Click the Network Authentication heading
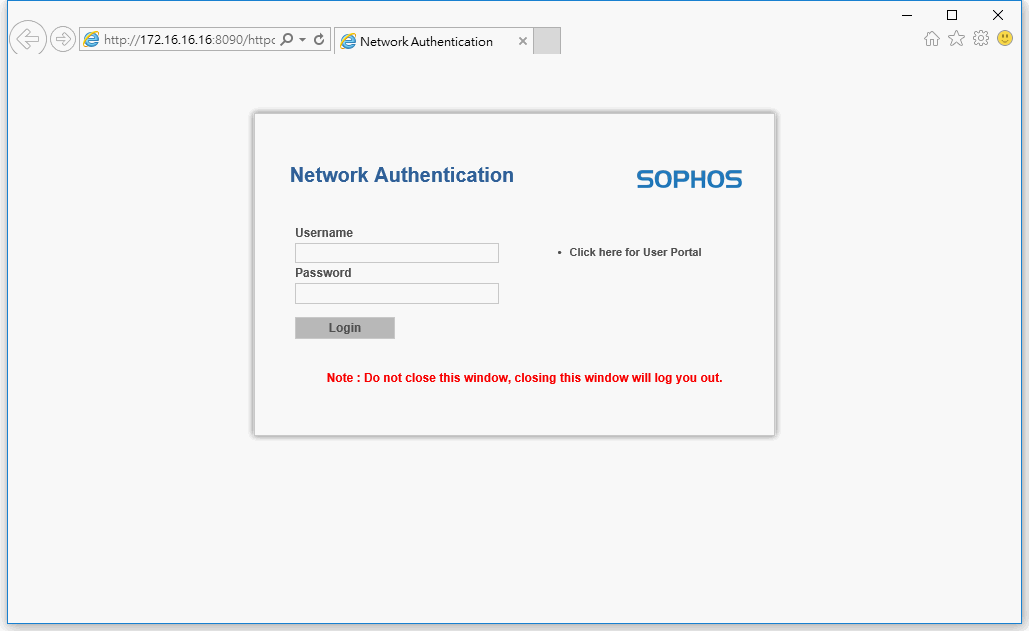Image resolution: width=1029 pixels, height=631 pixels. pyautogui.click(x=402, y=175)
